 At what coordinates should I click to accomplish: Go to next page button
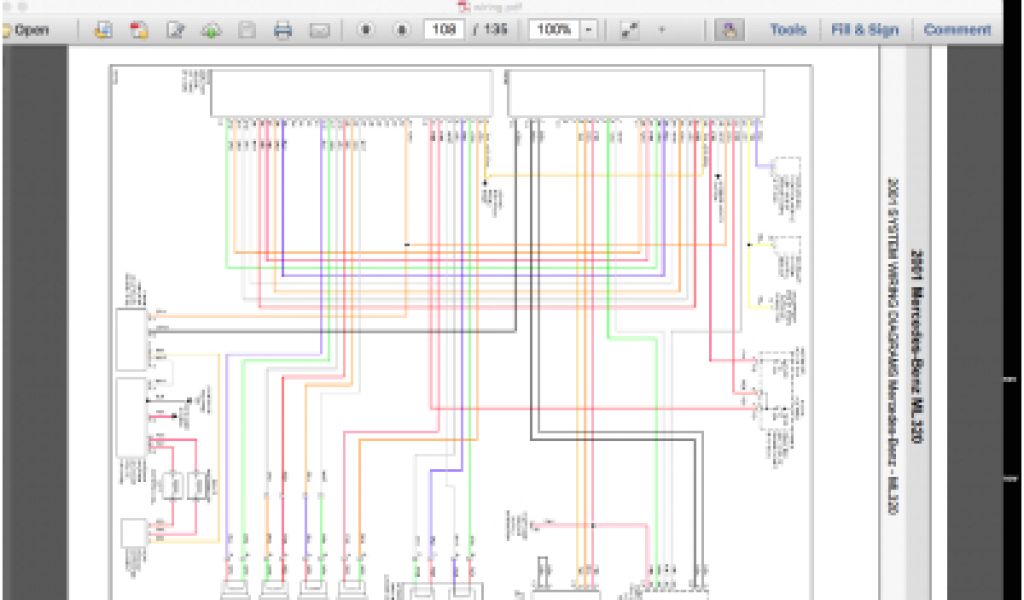(x=401, y=30)
